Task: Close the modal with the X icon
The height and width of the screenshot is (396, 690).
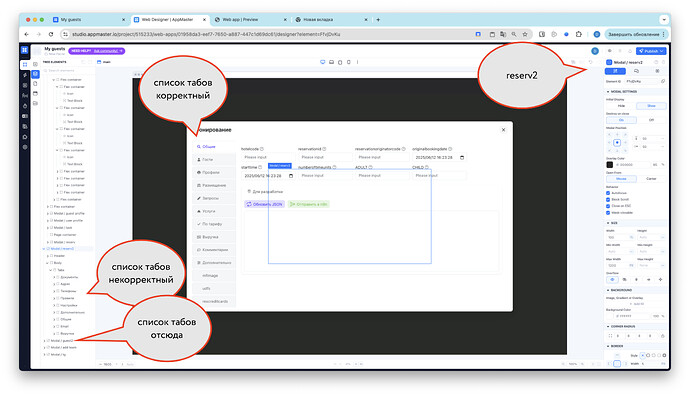Action: (x=503, y=130)
